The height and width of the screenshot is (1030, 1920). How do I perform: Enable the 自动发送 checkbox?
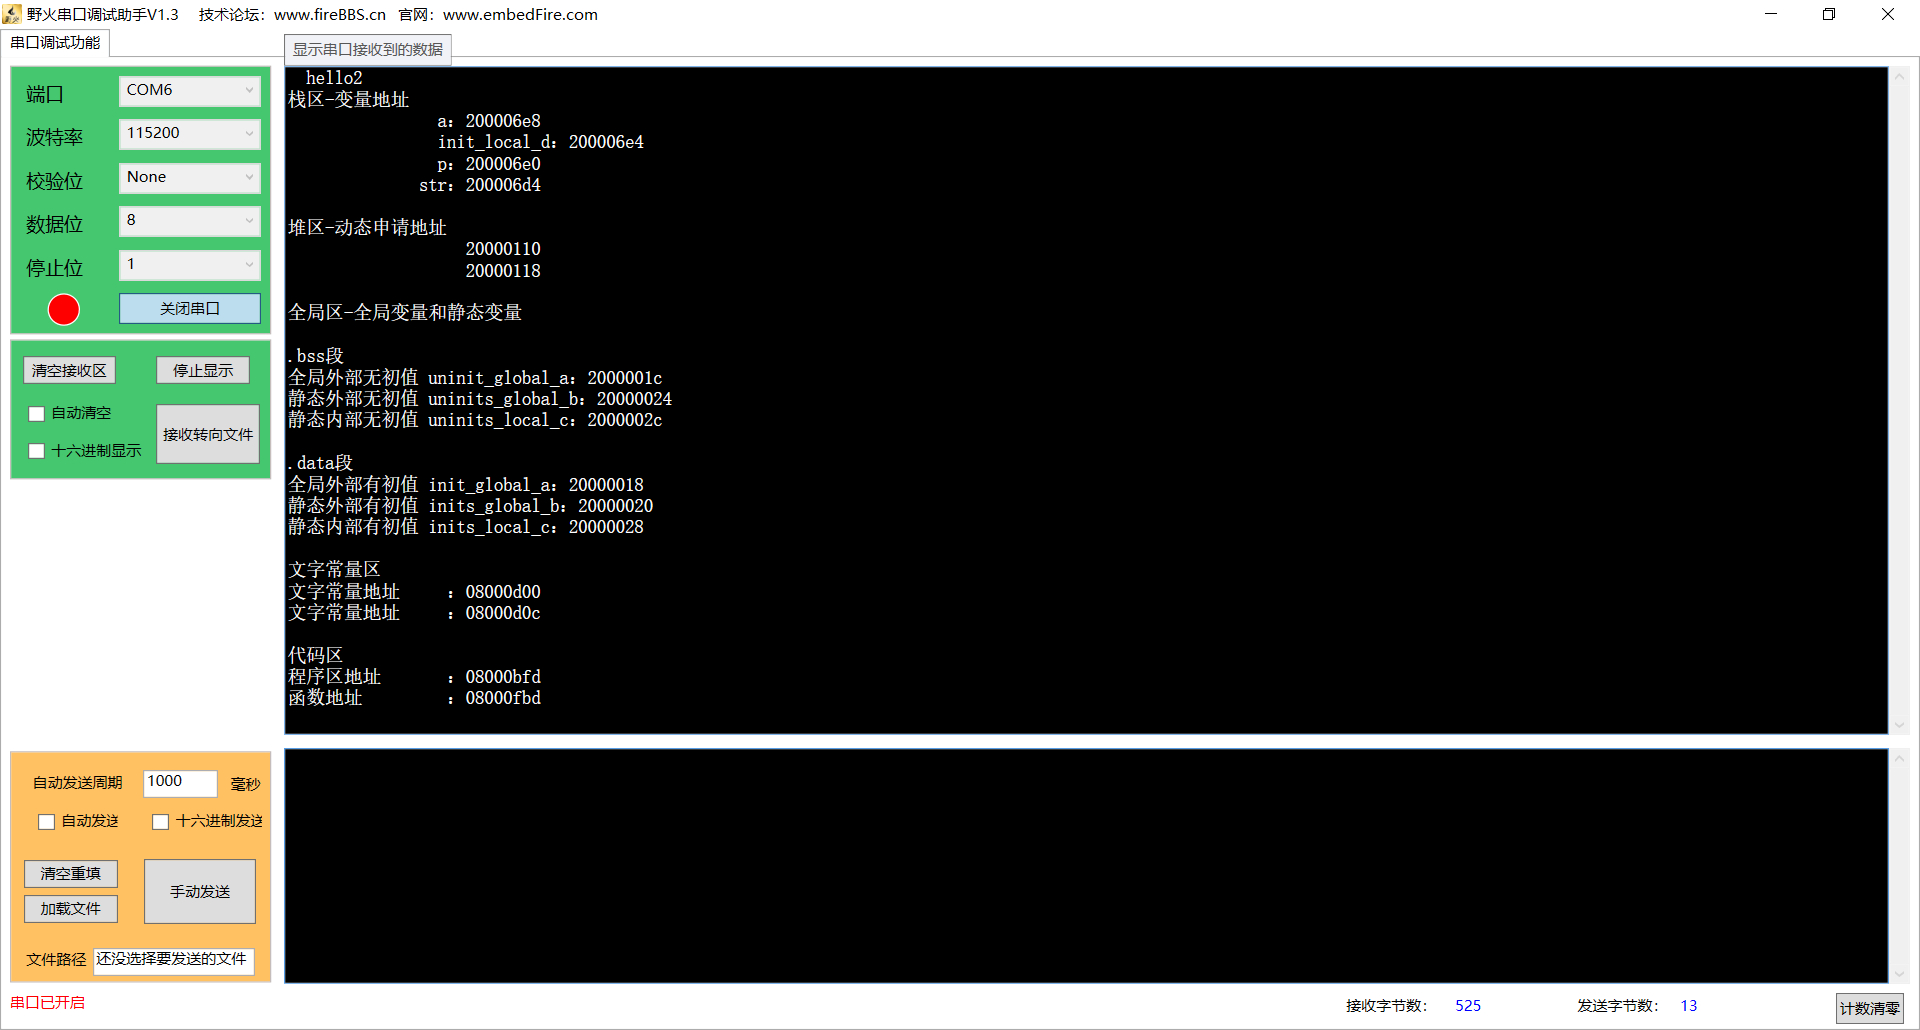click(46, 822)
